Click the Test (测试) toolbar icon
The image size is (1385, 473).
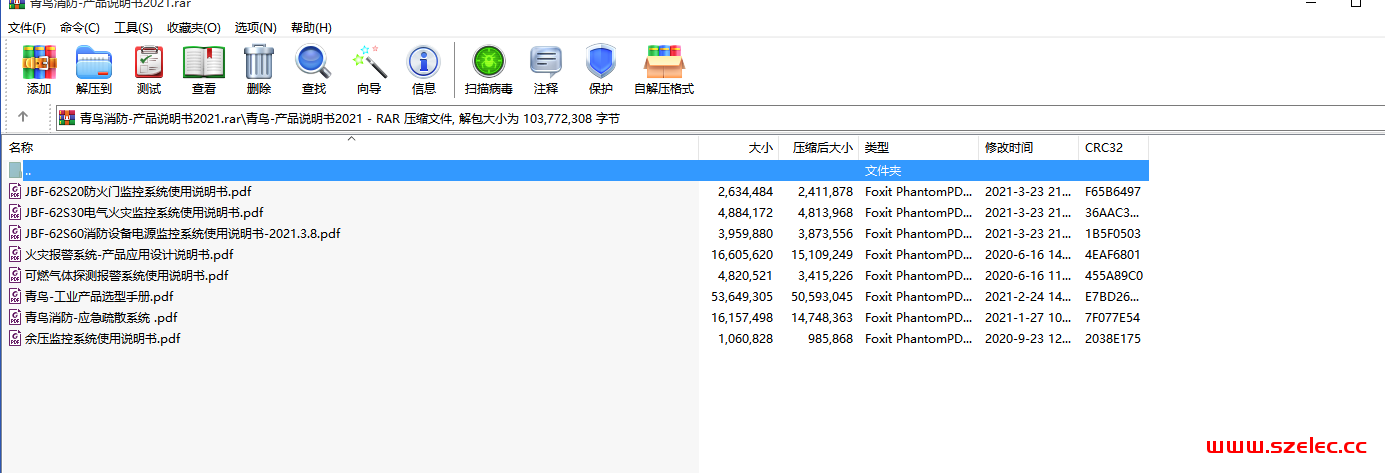tap(149, 62)
